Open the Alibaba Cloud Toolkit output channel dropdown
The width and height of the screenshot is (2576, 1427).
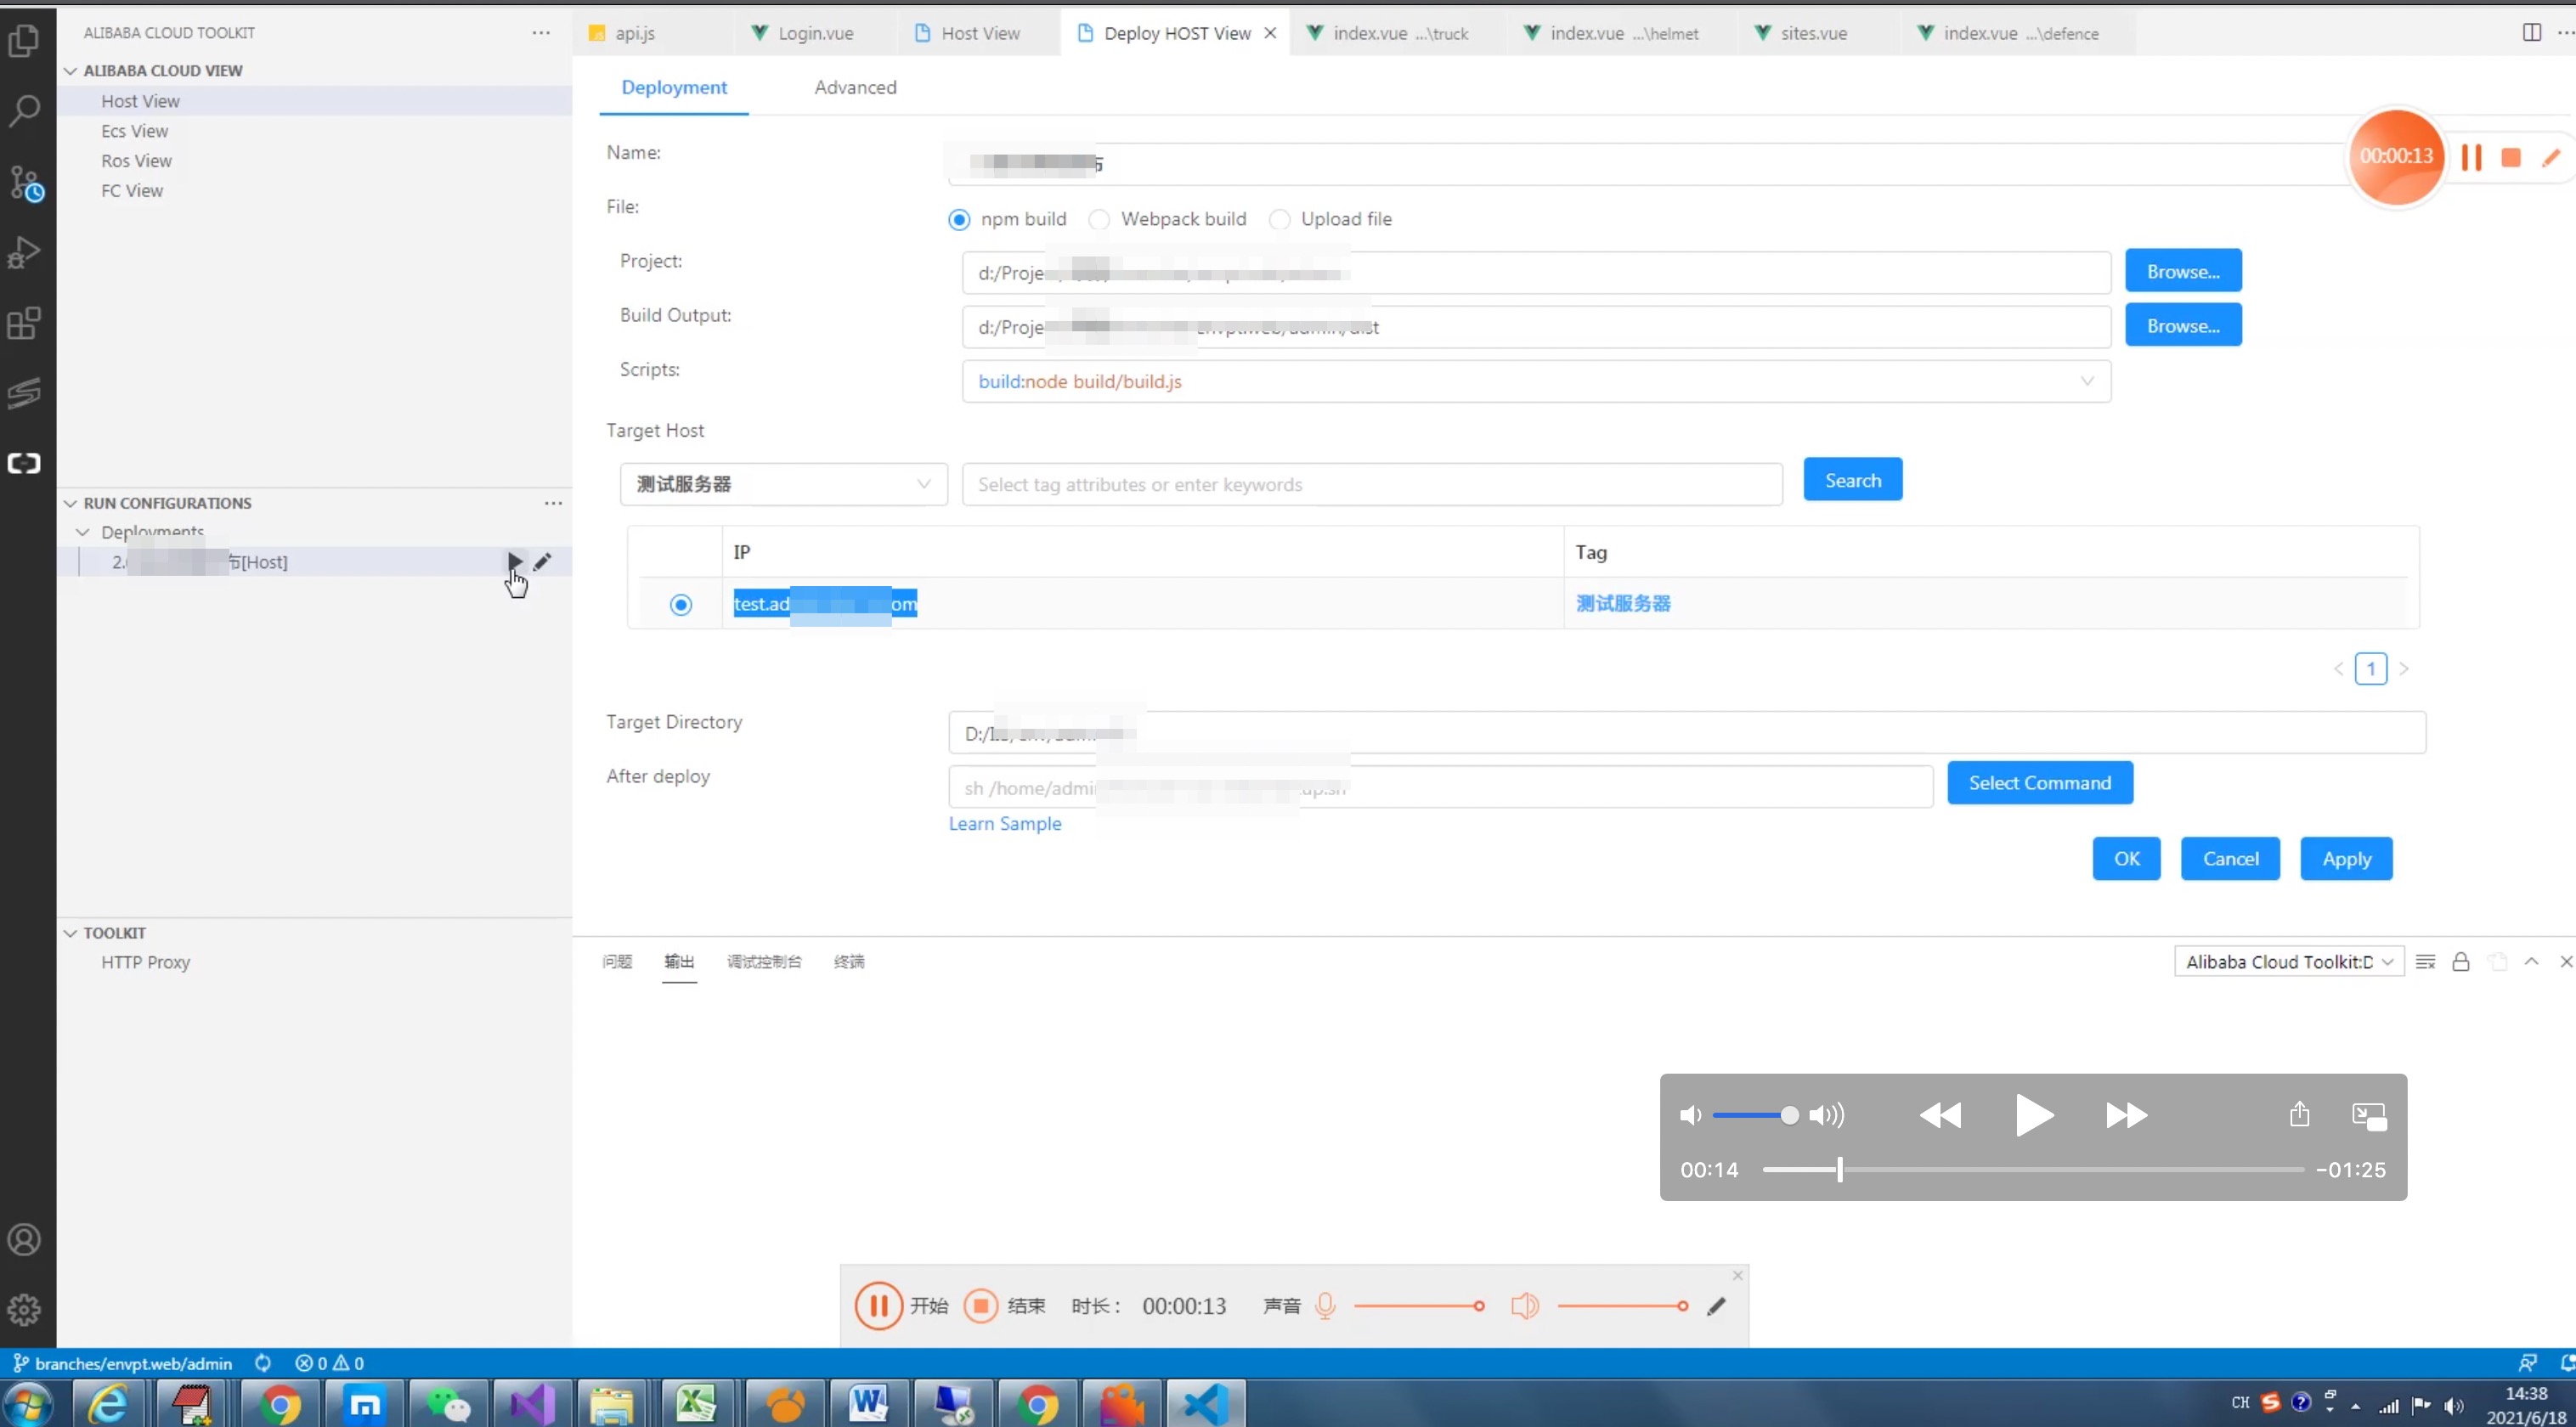(x=2289, y=961)
